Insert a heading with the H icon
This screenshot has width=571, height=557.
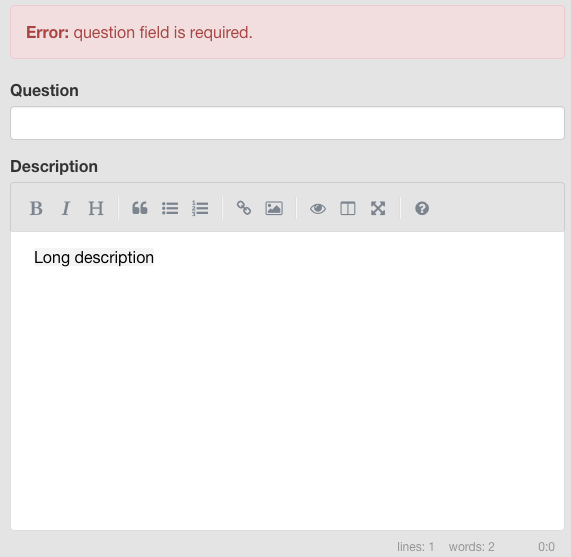point(96,209)
